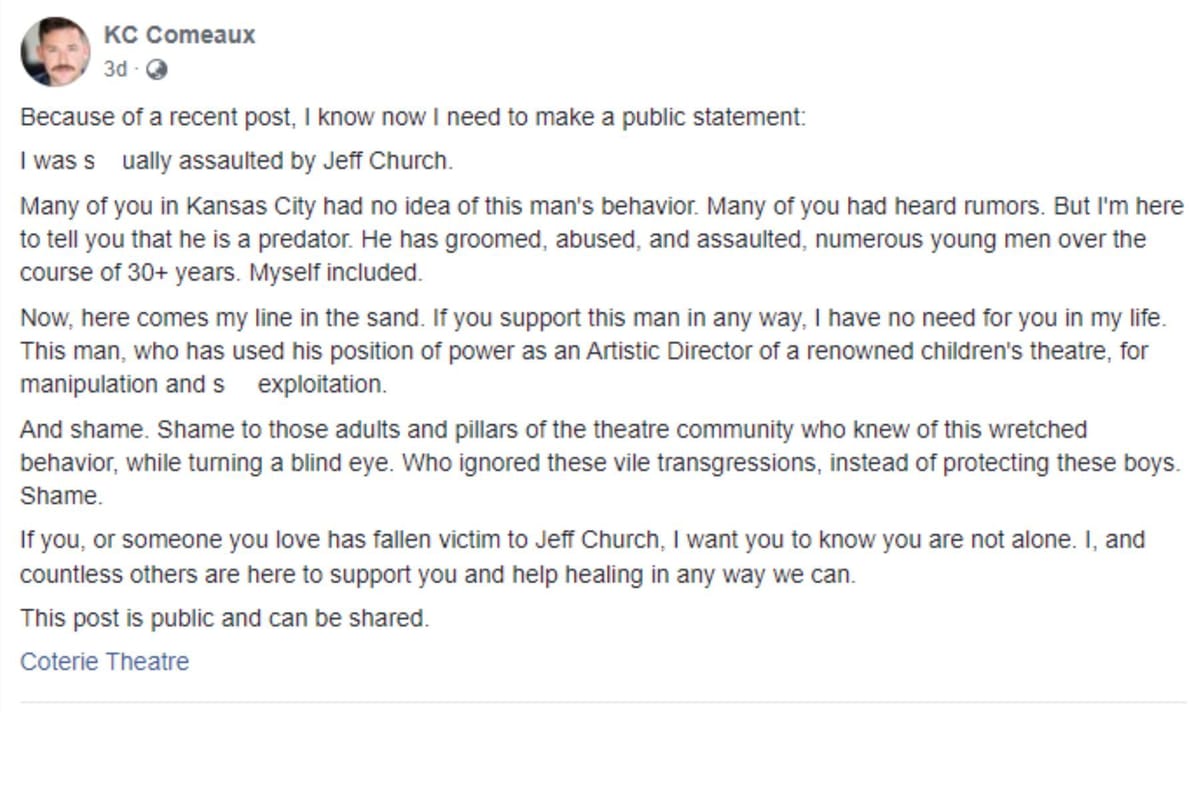Click the words "public statement" in the first line
The height and width of the screenshot is (800, 1200).
coord(713,117)
